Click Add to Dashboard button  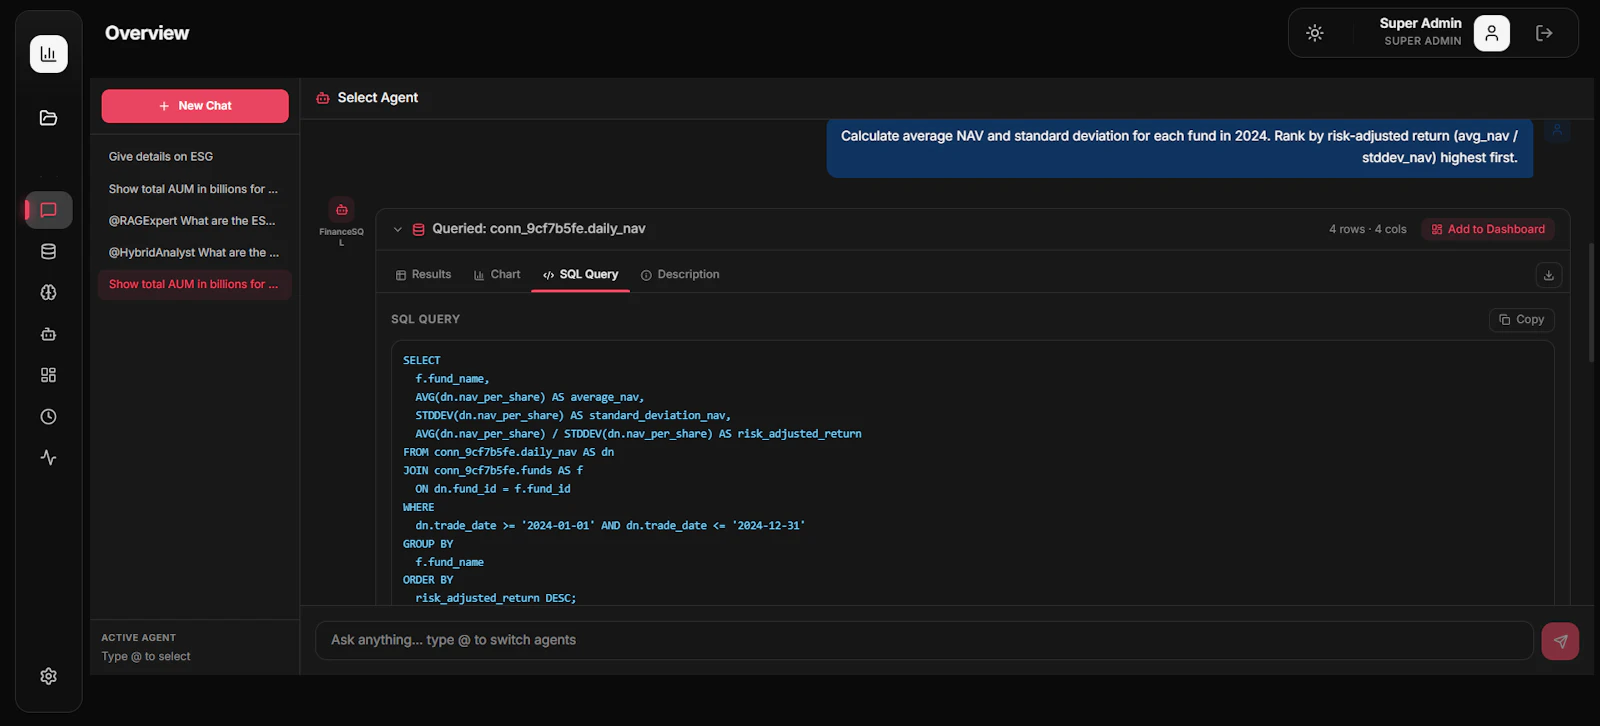coord(1488,229)
